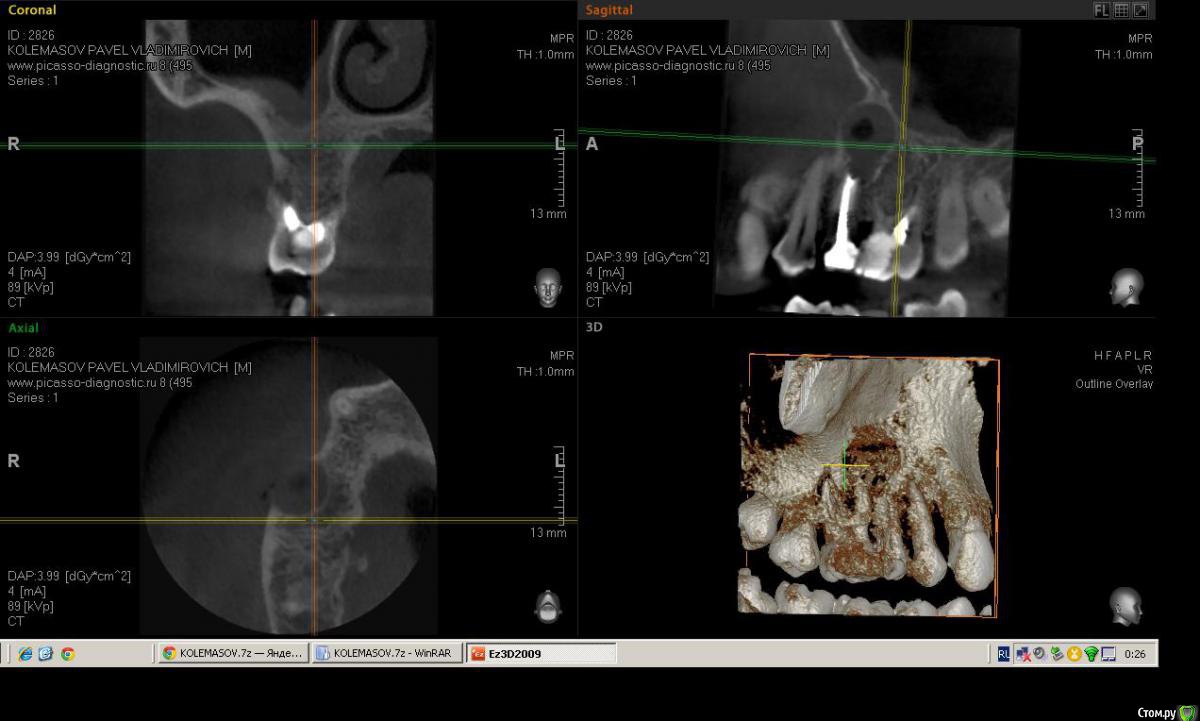This screenshot has width=1200, height=721.
Task: Click the RL language indicator in tray
Action: click(x=1003, y=654)
